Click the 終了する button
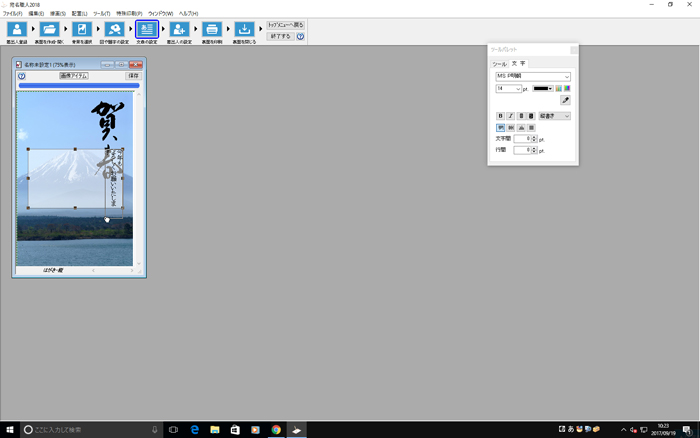The image size is (700, 438). coord(280,36)
